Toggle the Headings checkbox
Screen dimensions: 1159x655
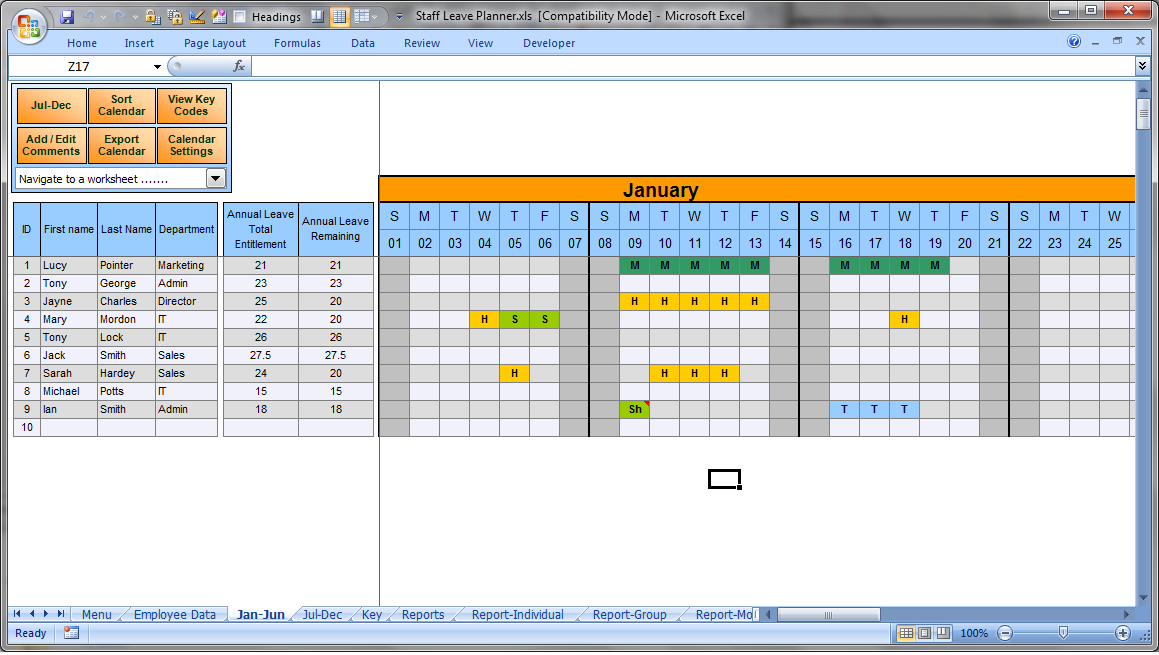click(x=240, y=17)
